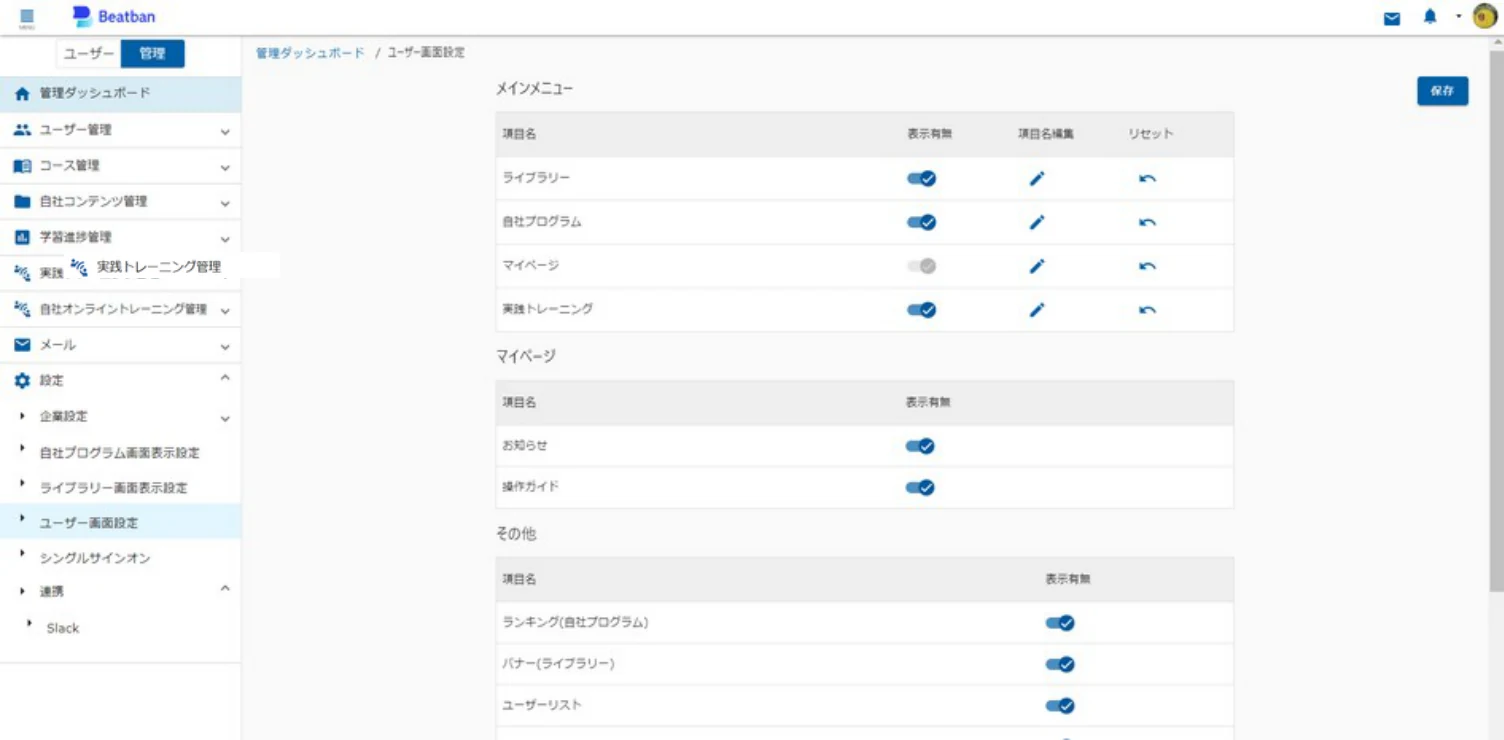Follow the 管理ダッシュボード breadcrumb link
The width and height of the screenshot is (1504, 740).
310,53
